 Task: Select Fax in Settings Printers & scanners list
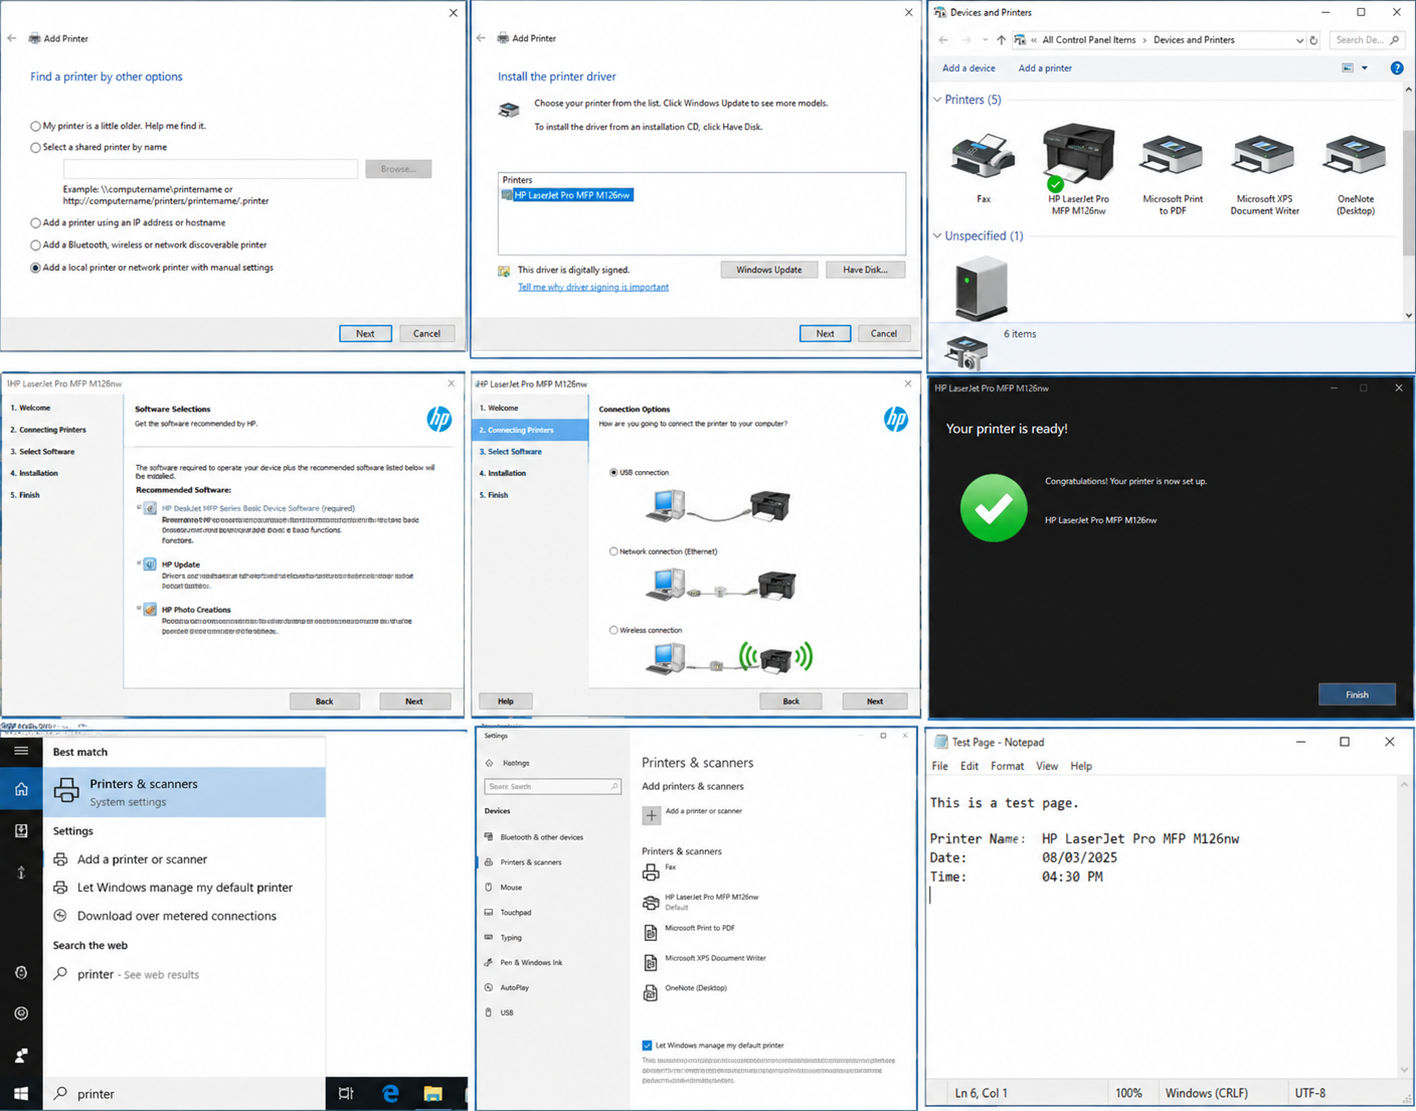click(x=660, y=870)
